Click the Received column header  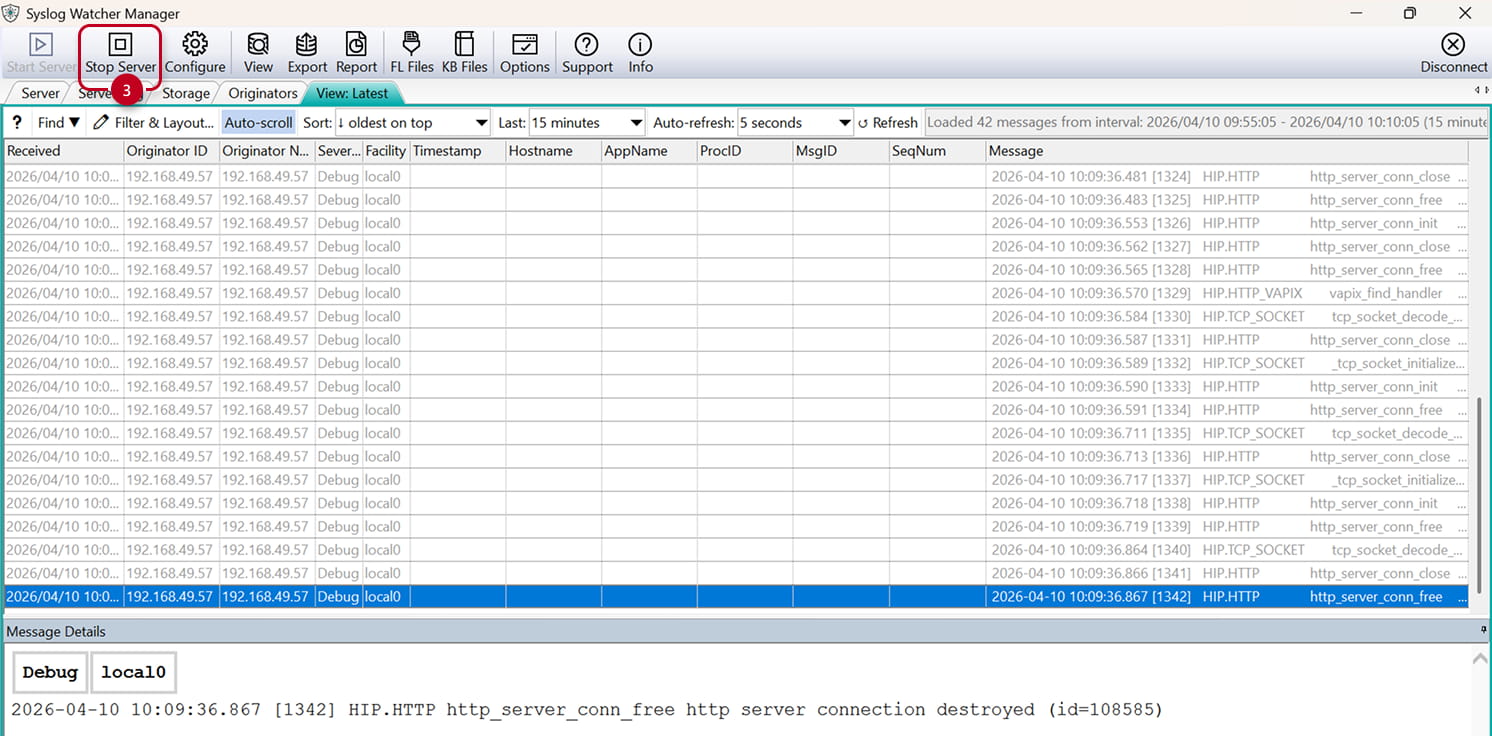pos(63,151)
